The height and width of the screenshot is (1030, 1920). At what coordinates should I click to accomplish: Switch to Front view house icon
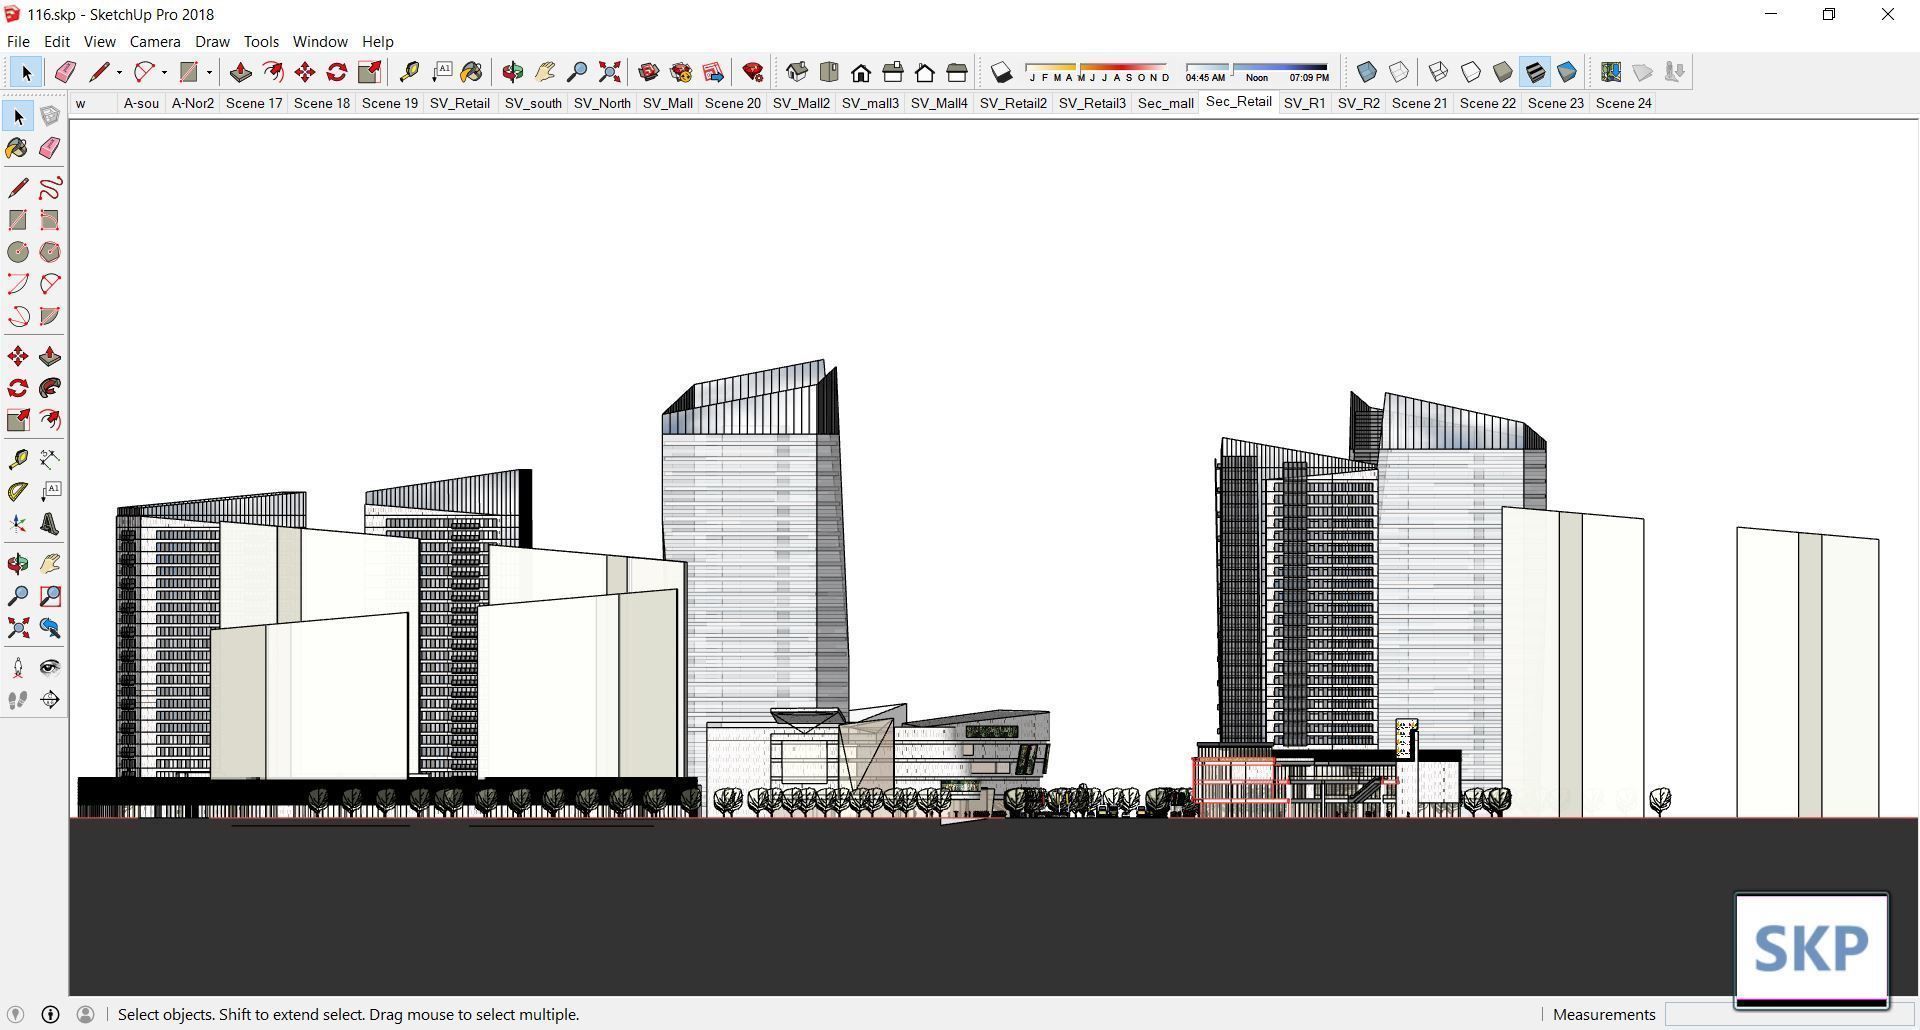(x=861, y=72)
